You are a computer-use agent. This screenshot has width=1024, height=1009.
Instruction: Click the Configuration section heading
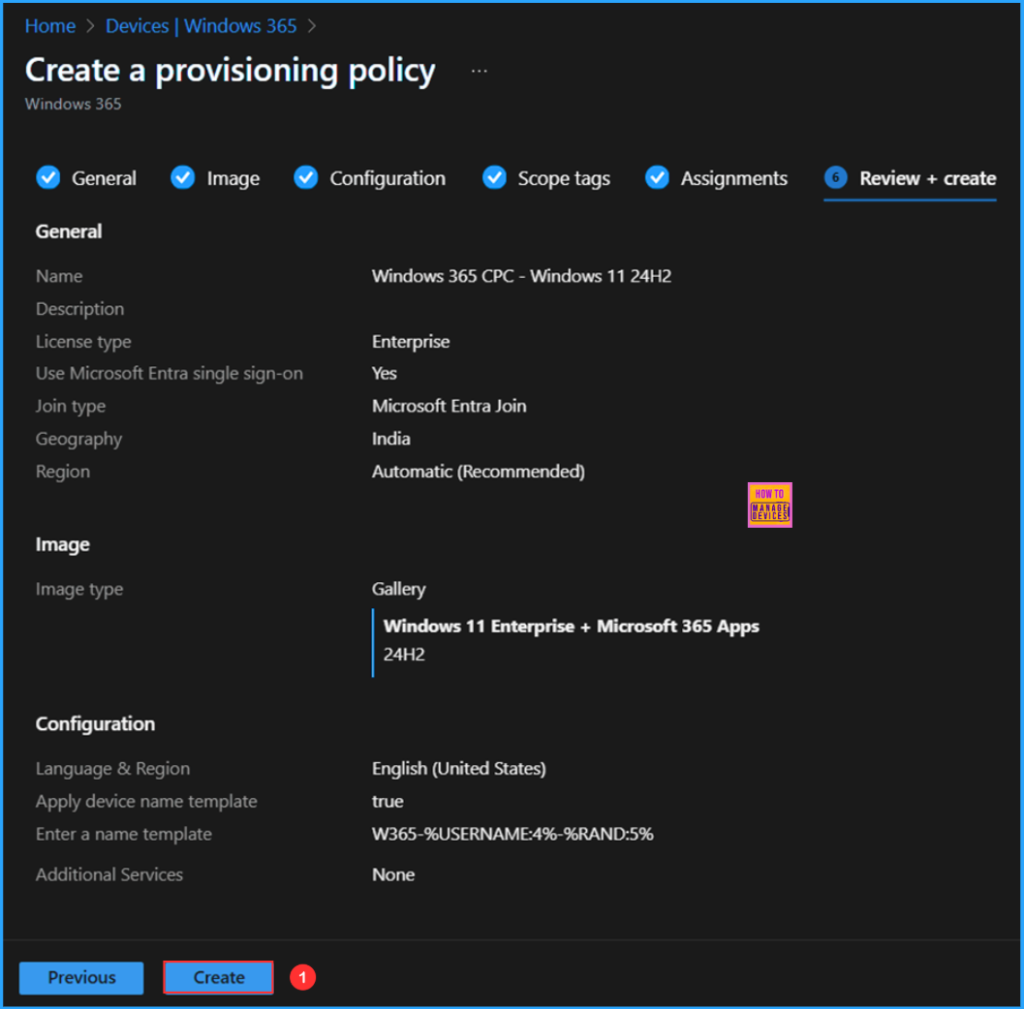(x=95, y=724)
